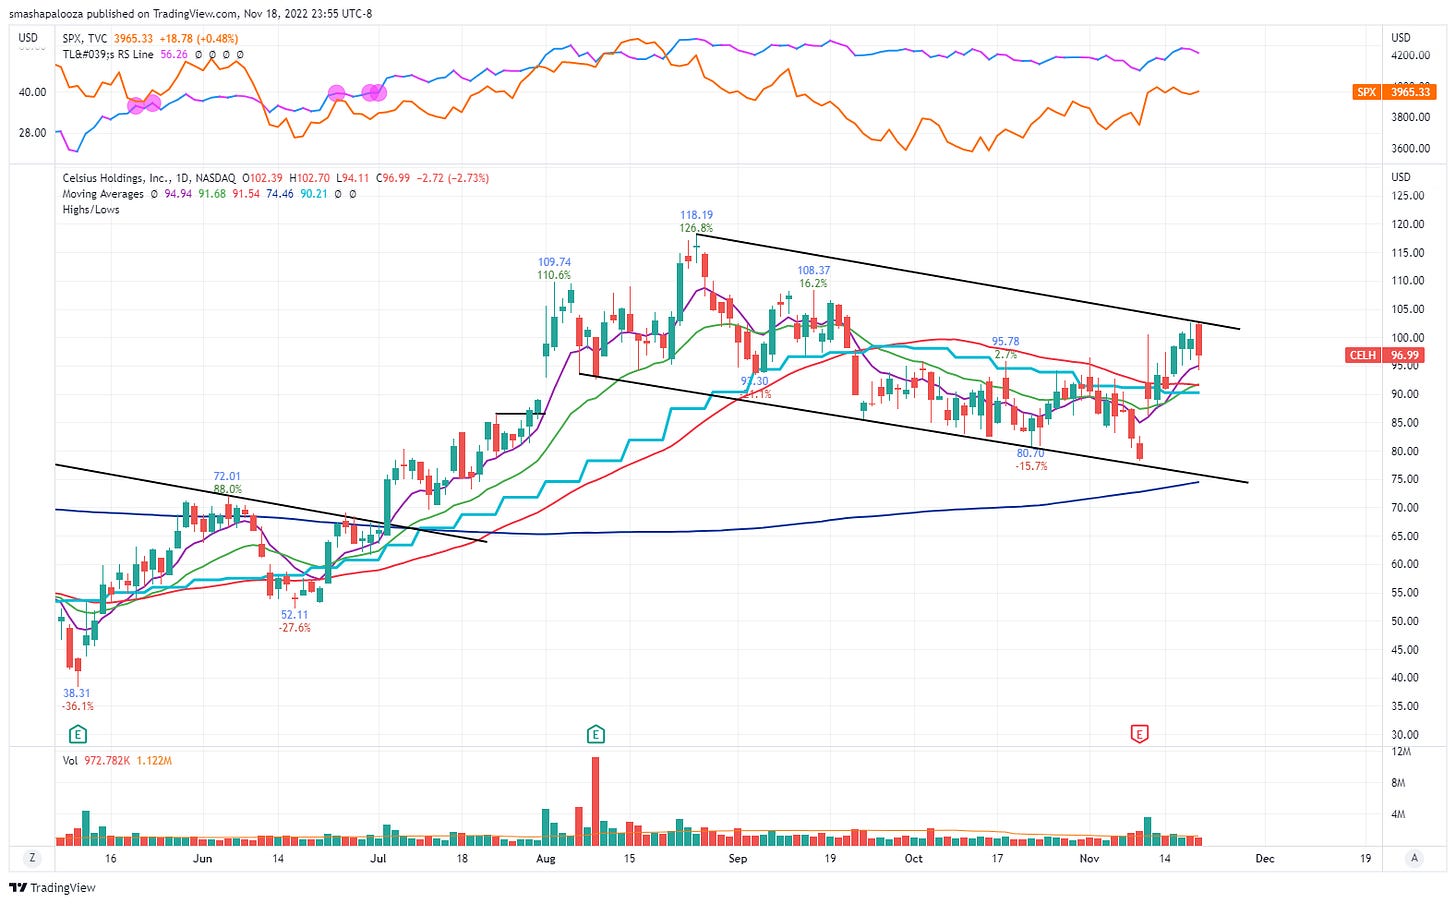1456x904 pixels.
Task: Click the -2.72 (-2.73%) change value
Action: coord(453,178)
